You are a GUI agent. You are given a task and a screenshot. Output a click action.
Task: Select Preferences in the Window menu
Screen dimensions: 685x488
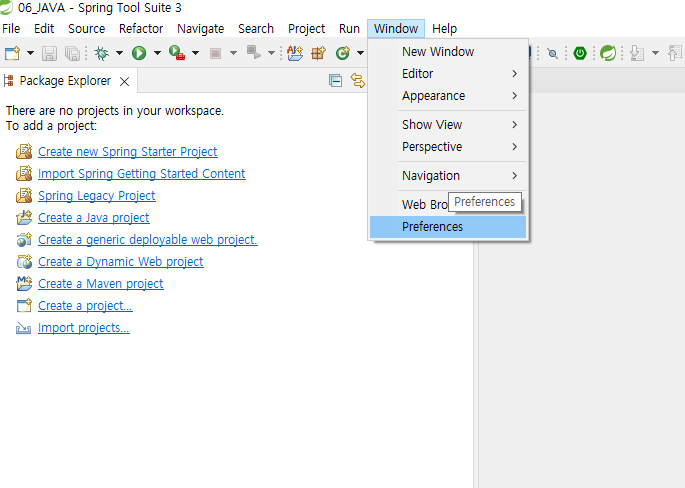click(448, 227)
